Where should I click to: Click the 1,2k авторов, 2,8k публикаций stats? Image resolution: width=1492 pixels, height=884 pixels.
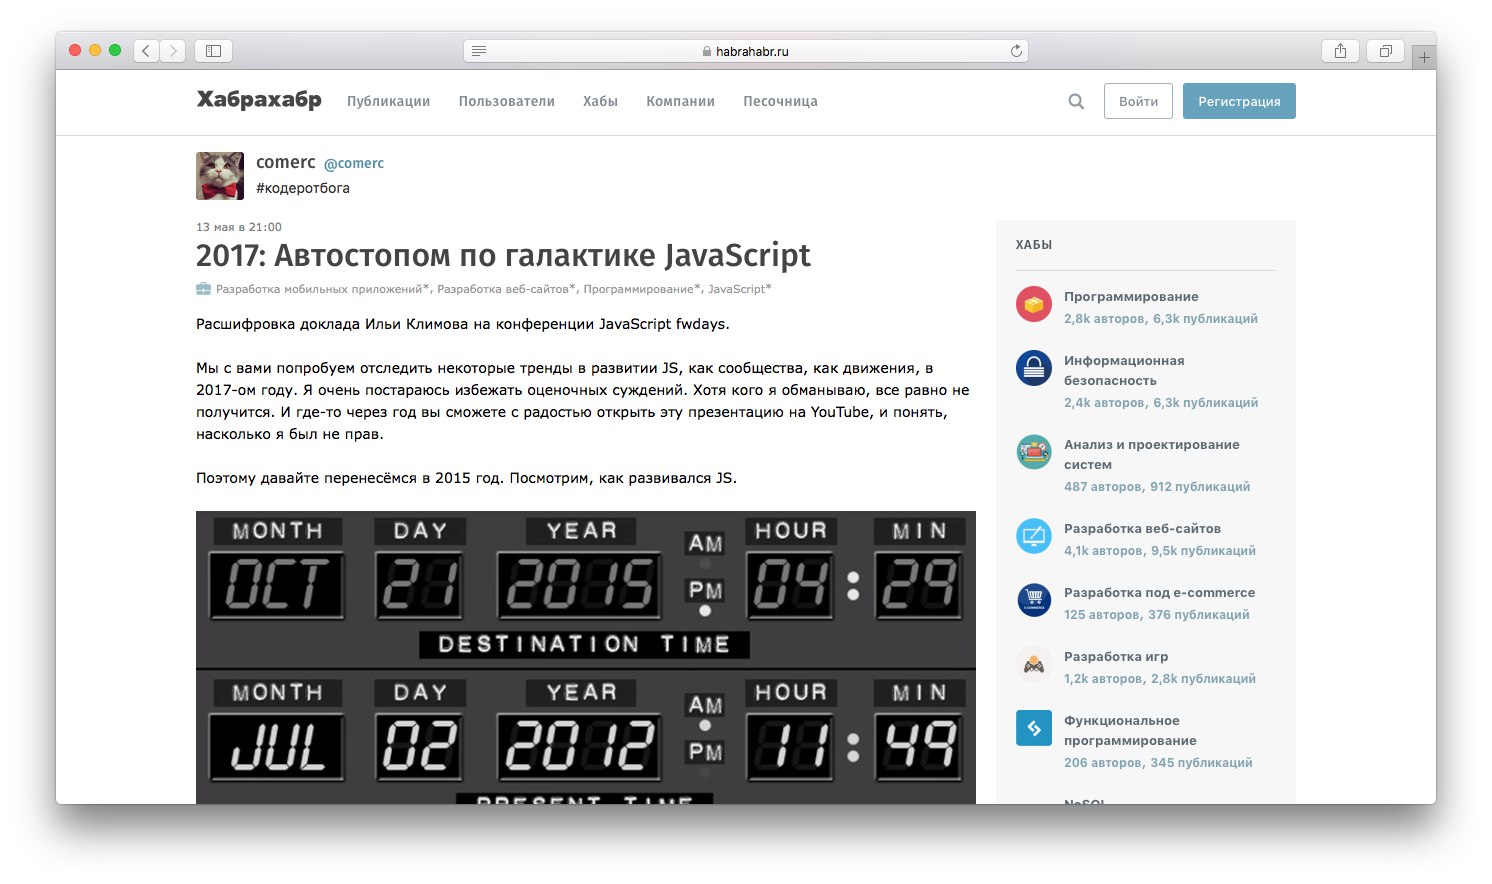(1160, 679)
